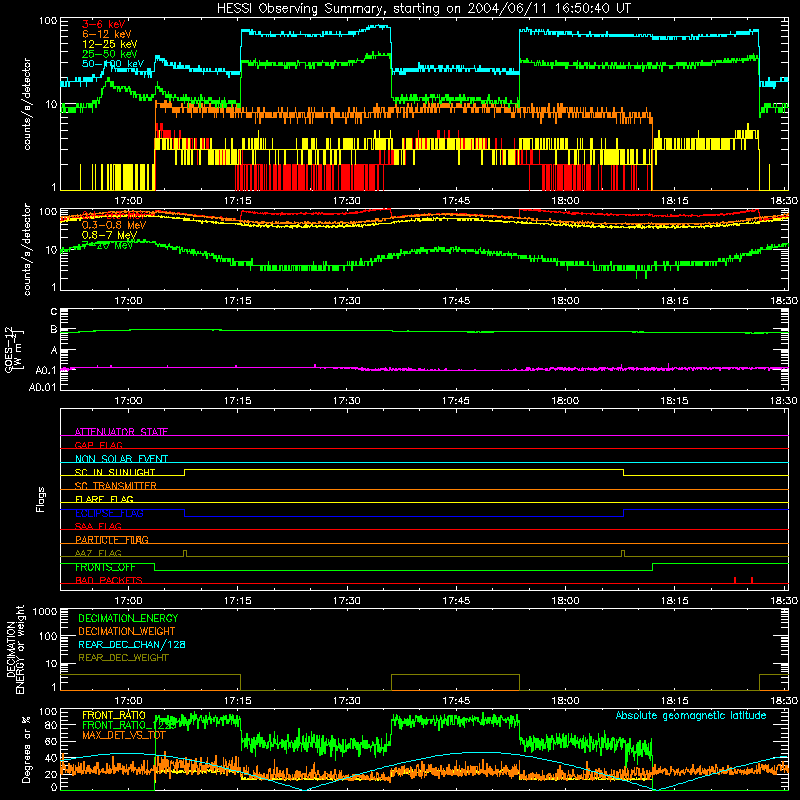The height and width of the screenshot is (800, 800).
Task: Select the green FRONTS_OFF flag label
Action: 105,567
